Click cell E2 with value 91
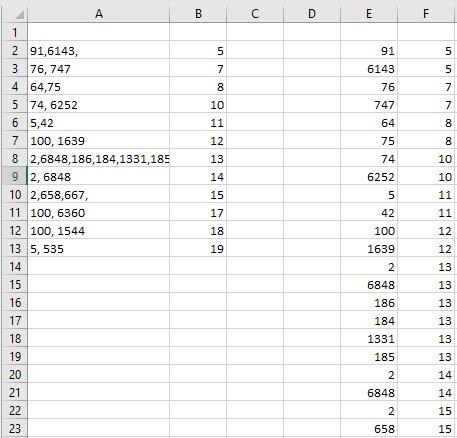The image size is (457, 438). pyautogui.click(x=369, y=51)
